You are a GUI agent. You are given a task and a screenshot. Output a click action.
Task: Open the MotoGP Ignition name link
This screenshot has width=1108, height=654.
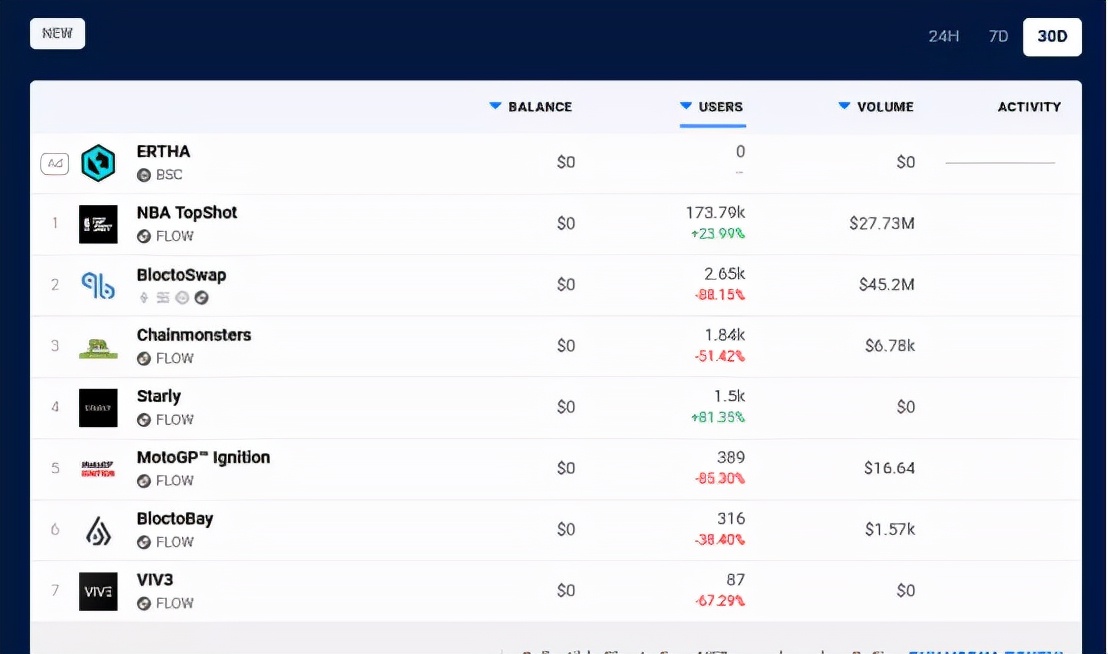pyautogui.click(x=204, y=458)
